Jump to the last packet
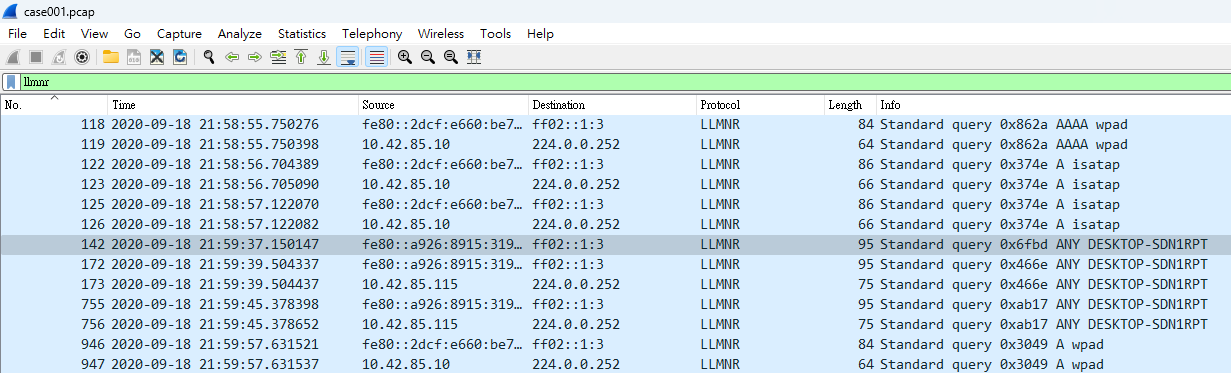The width and height of the screenshot is (1231, 373). pos(324,57)
